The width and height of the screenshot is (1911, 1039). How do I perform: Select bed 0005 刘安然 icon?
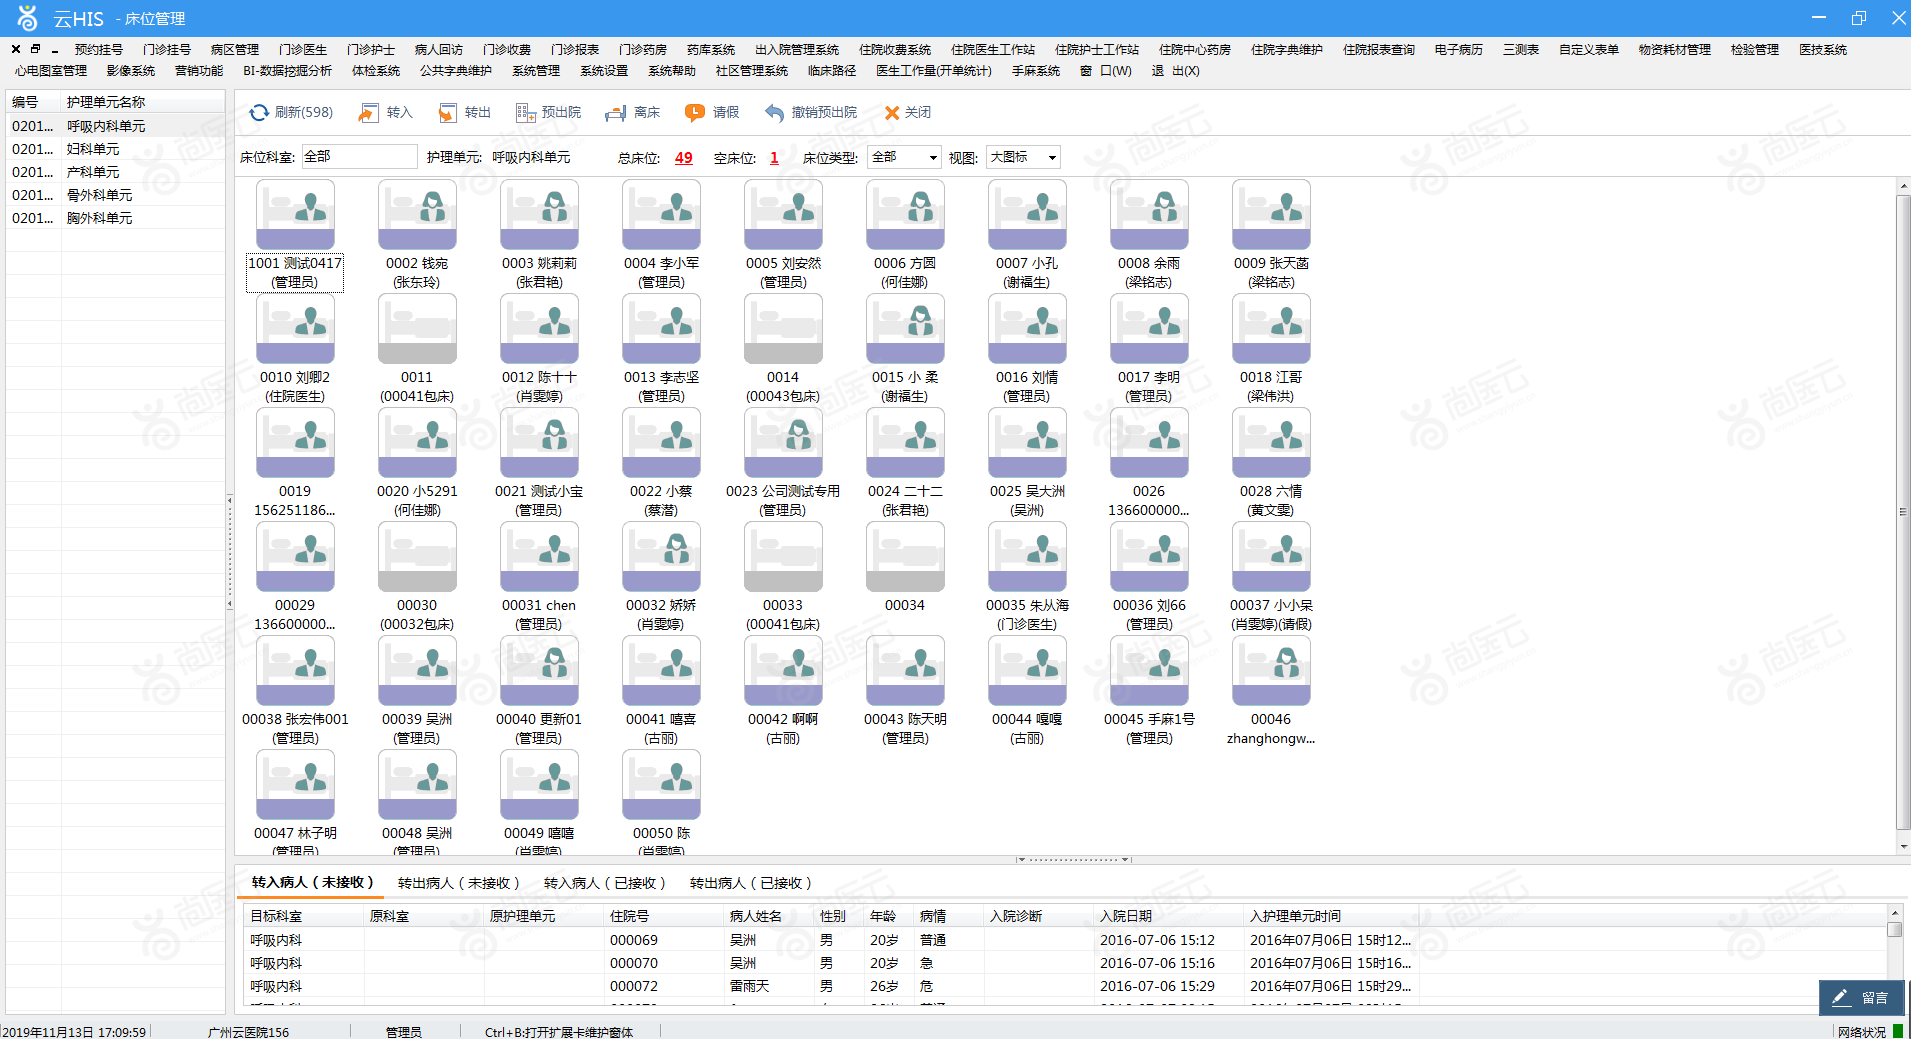[x=783, y=214]
